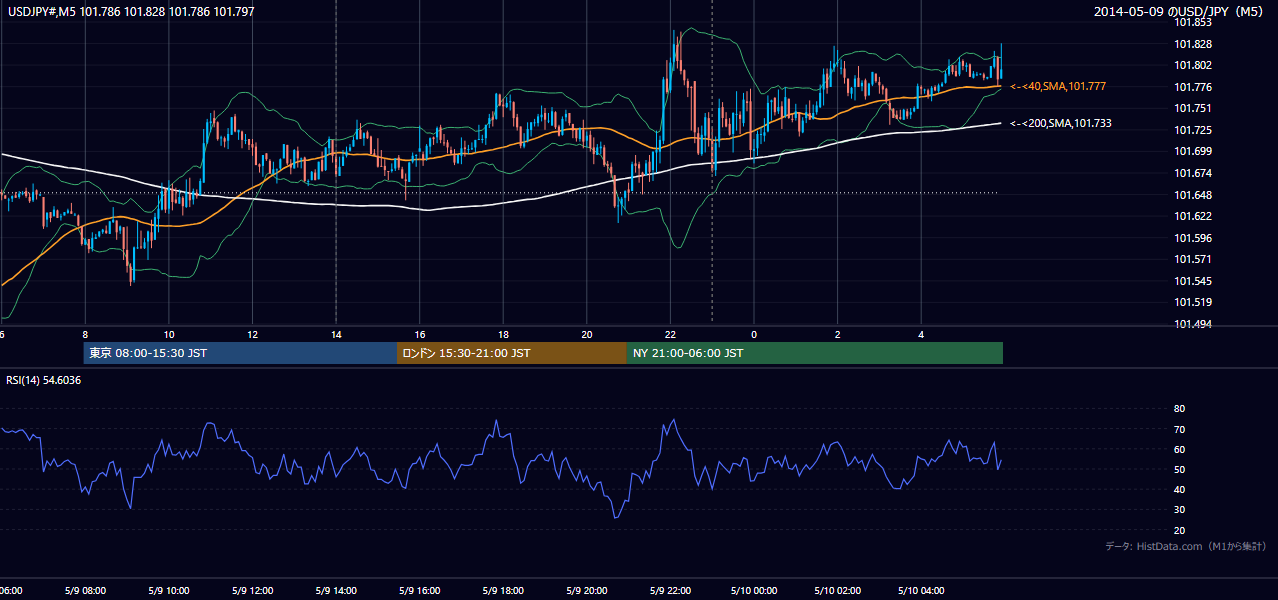Click RSI scale value 40
Viewport: 1278px width, 600px height.
1179,489
